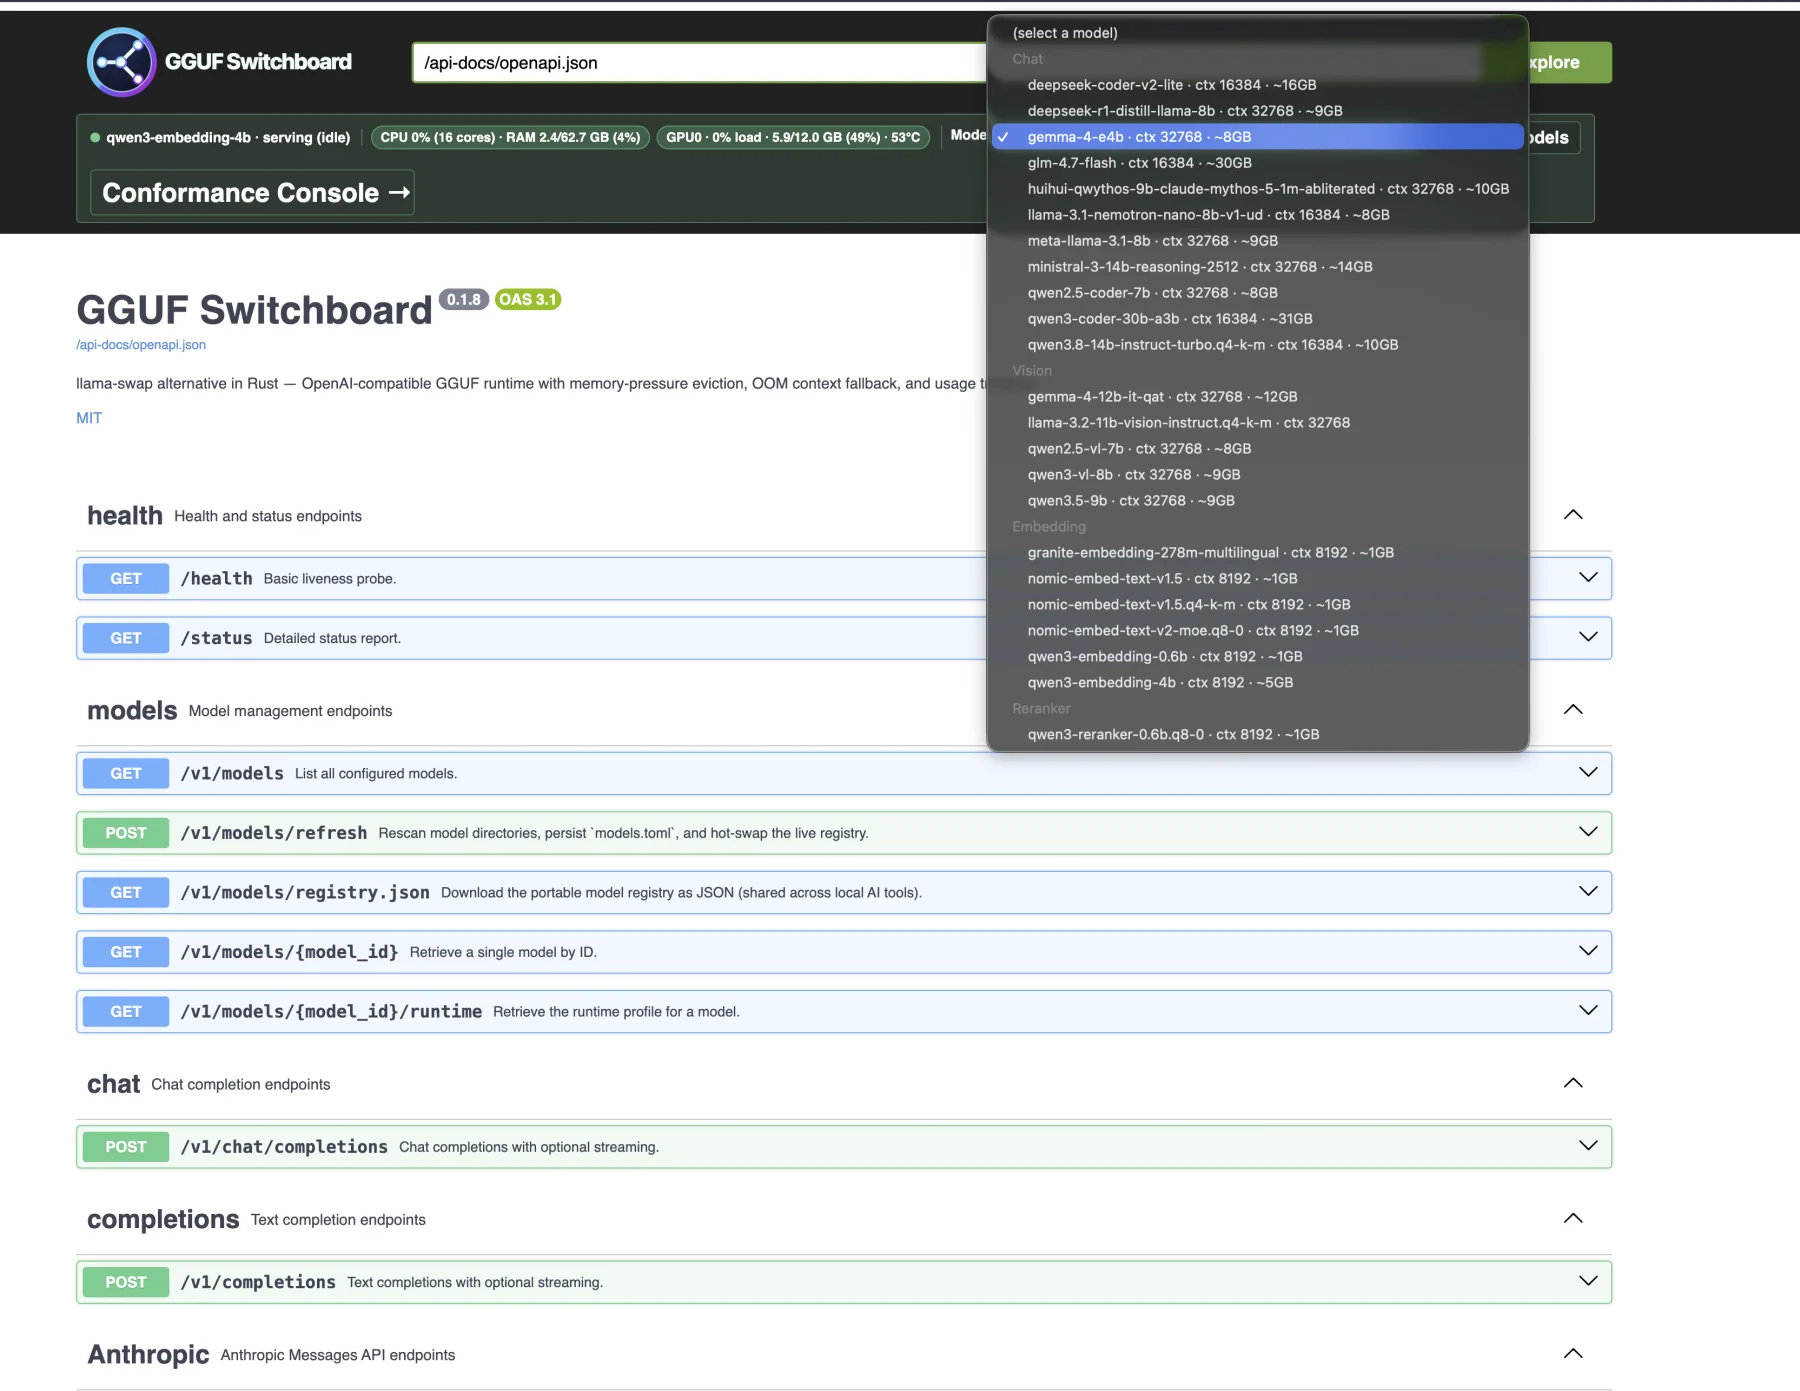The image size is (1800, 1391).
Task: Select ministral-3-14b-reasoning-2512 option
Action: tap(1257, 267)
